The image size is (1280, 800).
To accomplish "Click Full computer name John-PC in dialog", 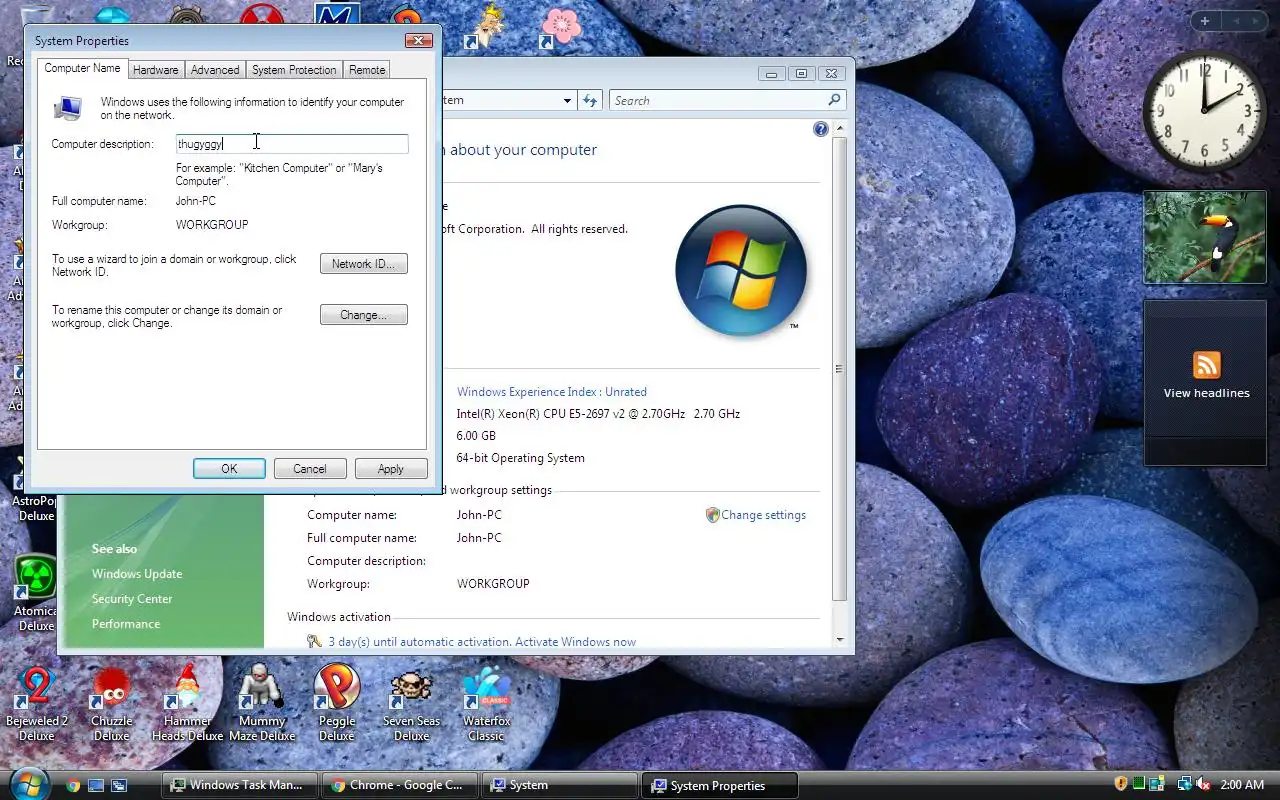I will tap(196, 201).
